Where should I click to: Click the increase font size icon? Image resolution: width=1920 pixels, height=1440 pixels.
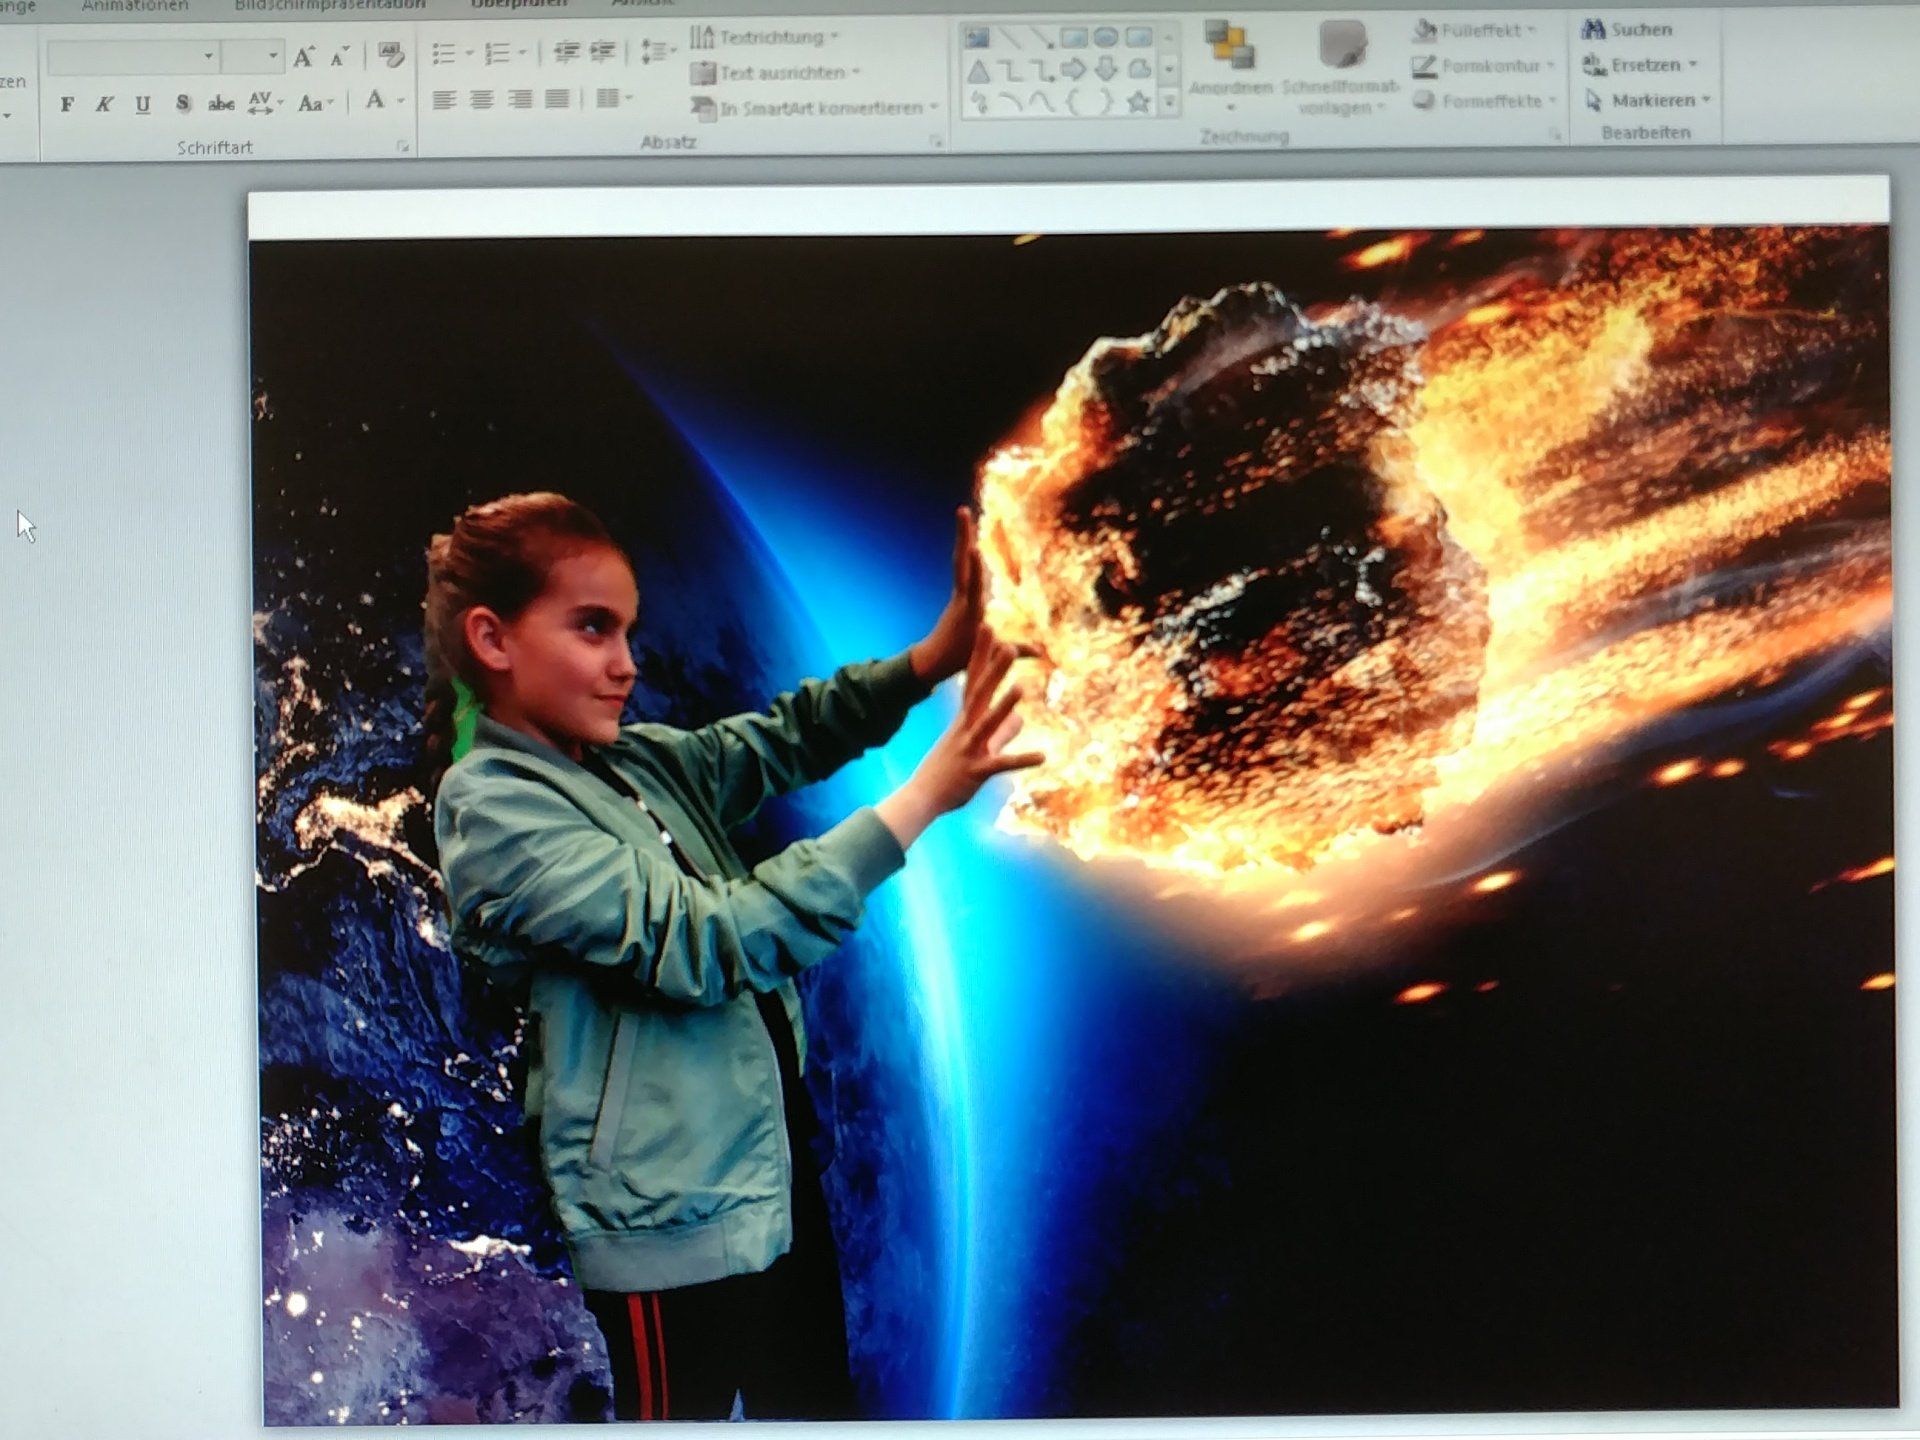(x=303, y=57)
